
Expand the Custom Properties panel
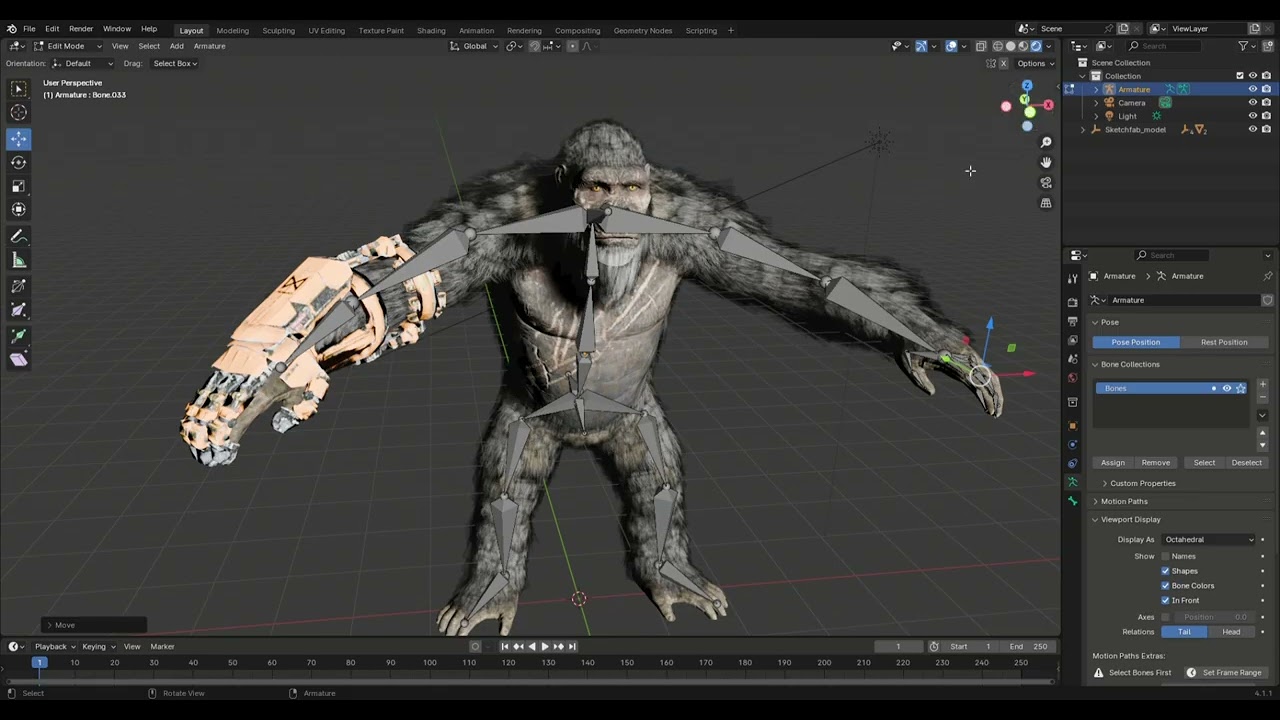click(1142, 483)
